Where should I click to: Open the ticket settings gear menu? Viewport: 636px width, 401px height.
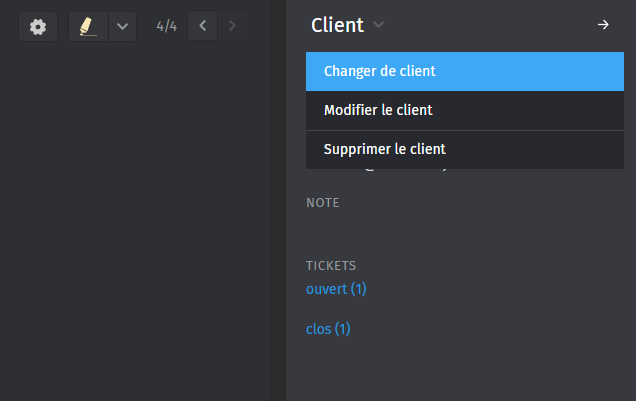click(x=38, y=27)
